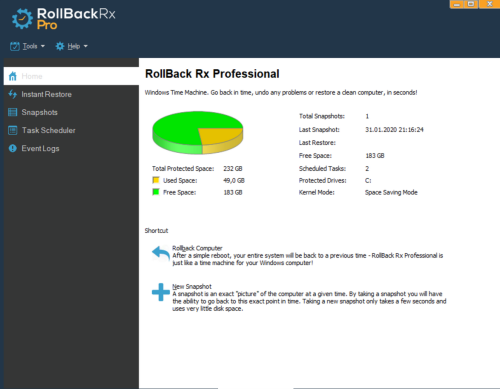Close the RollBack Rx window
Screen dimensions: 500x389
(x=489, y=4)
